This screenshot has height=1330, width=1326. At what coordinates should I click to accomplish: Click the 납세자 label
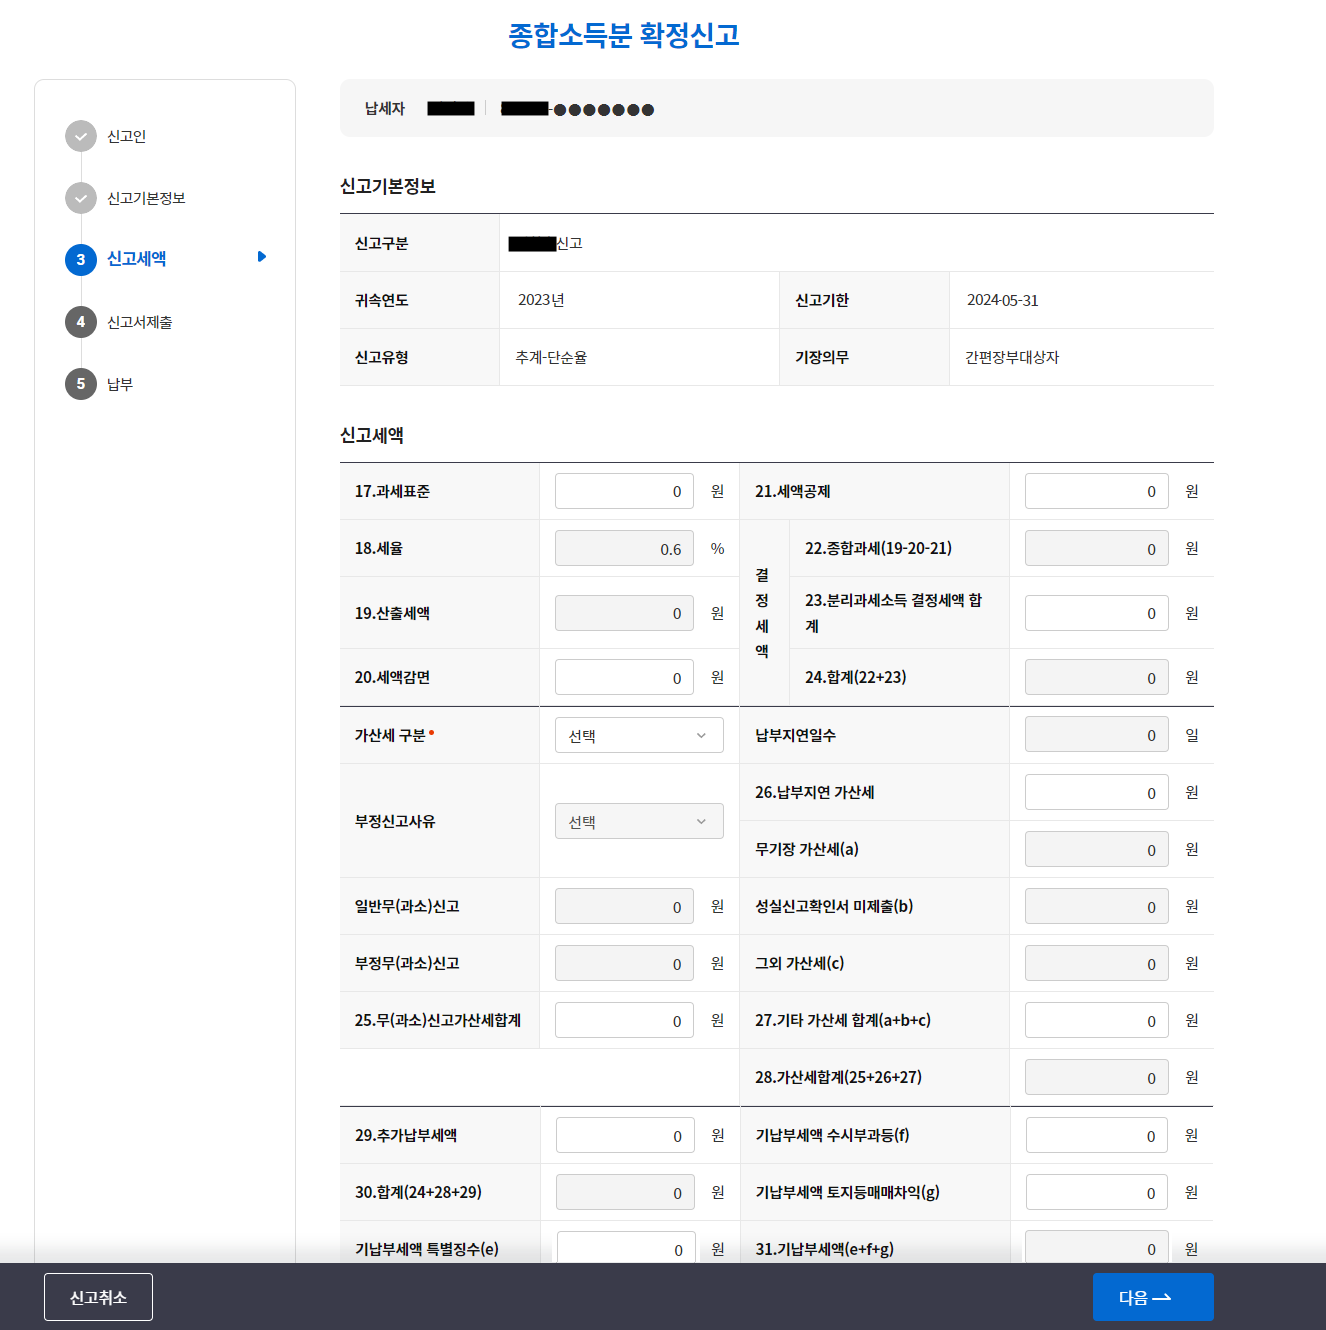[x=385, y=108]
